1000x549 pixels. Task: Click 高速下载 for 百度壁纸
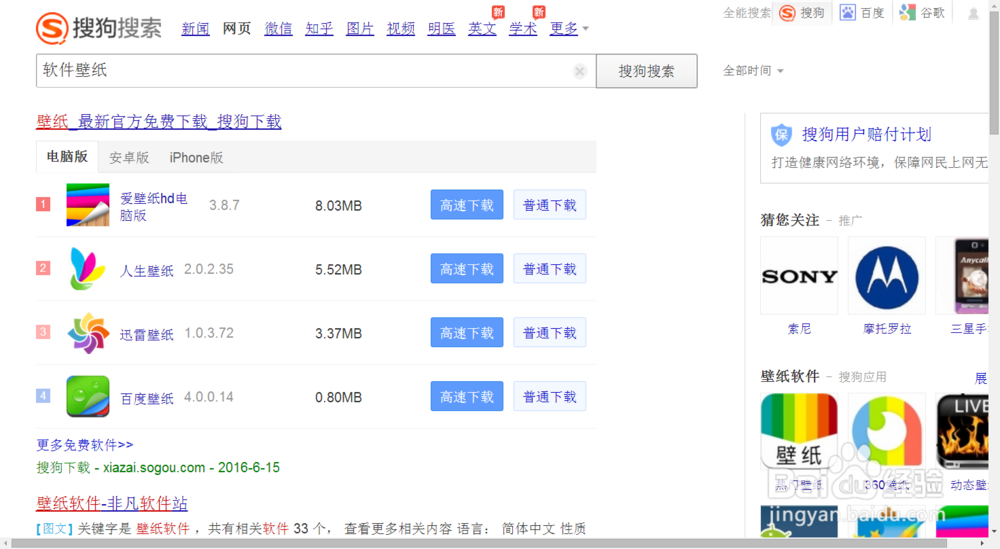467,396
